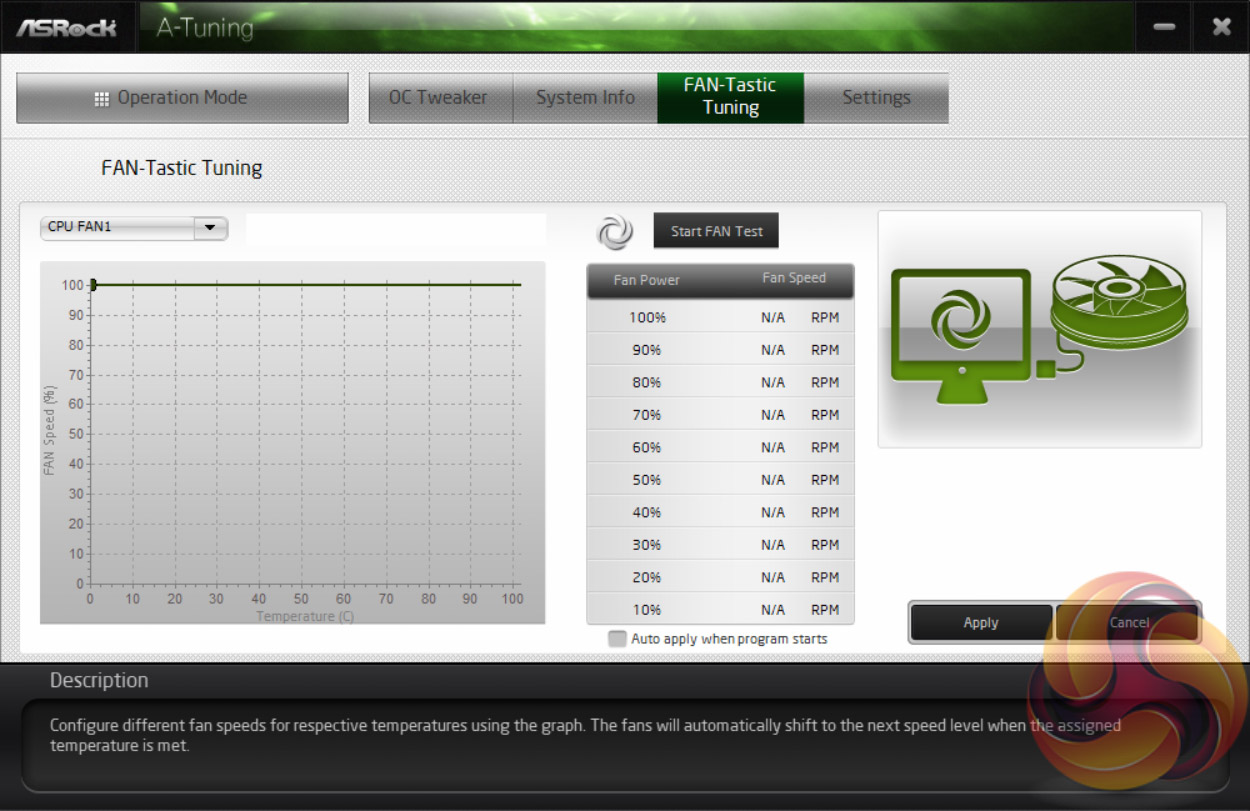Click the Apply button
Image resolution: width=1250 pixels, height=811 pixels.
pos(981,622)
